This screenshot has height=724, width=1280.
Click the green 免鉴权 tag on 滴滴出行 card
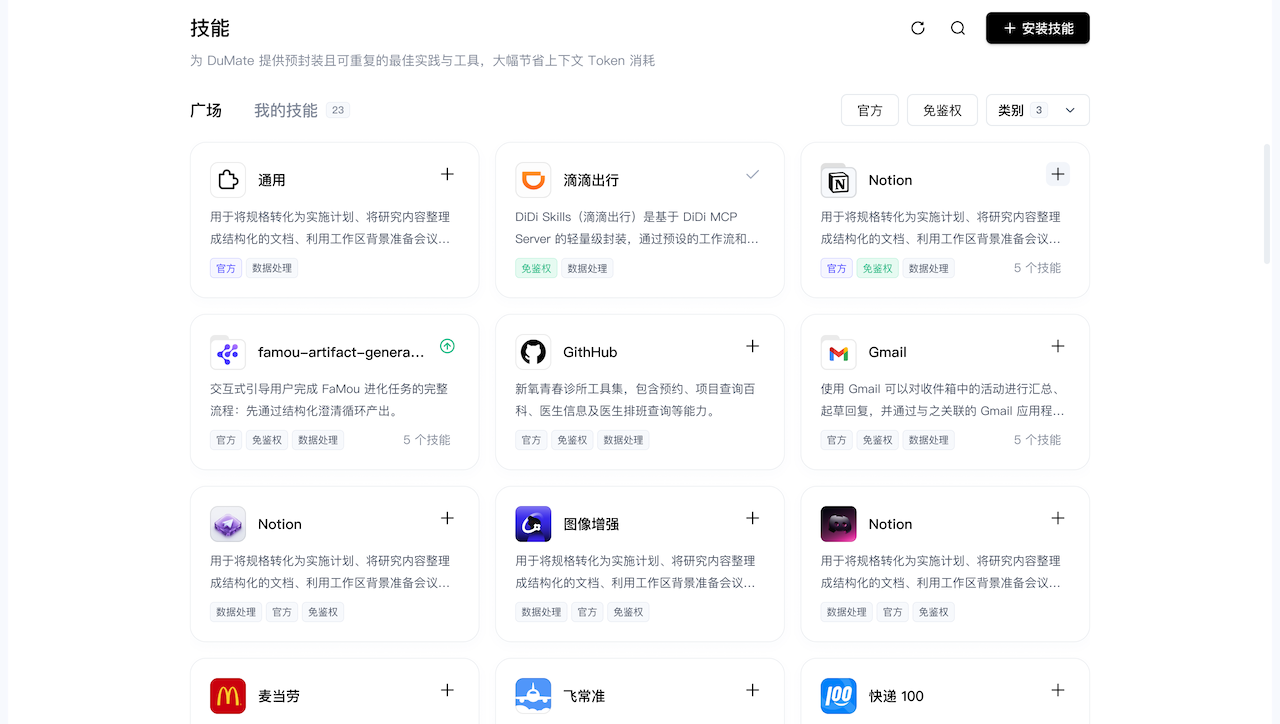[536, 268]
